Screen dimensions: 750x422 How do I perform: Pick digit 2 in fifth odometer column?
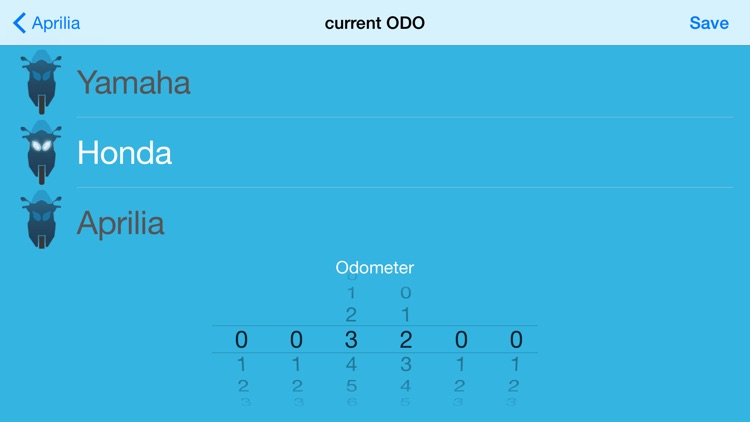460,385
